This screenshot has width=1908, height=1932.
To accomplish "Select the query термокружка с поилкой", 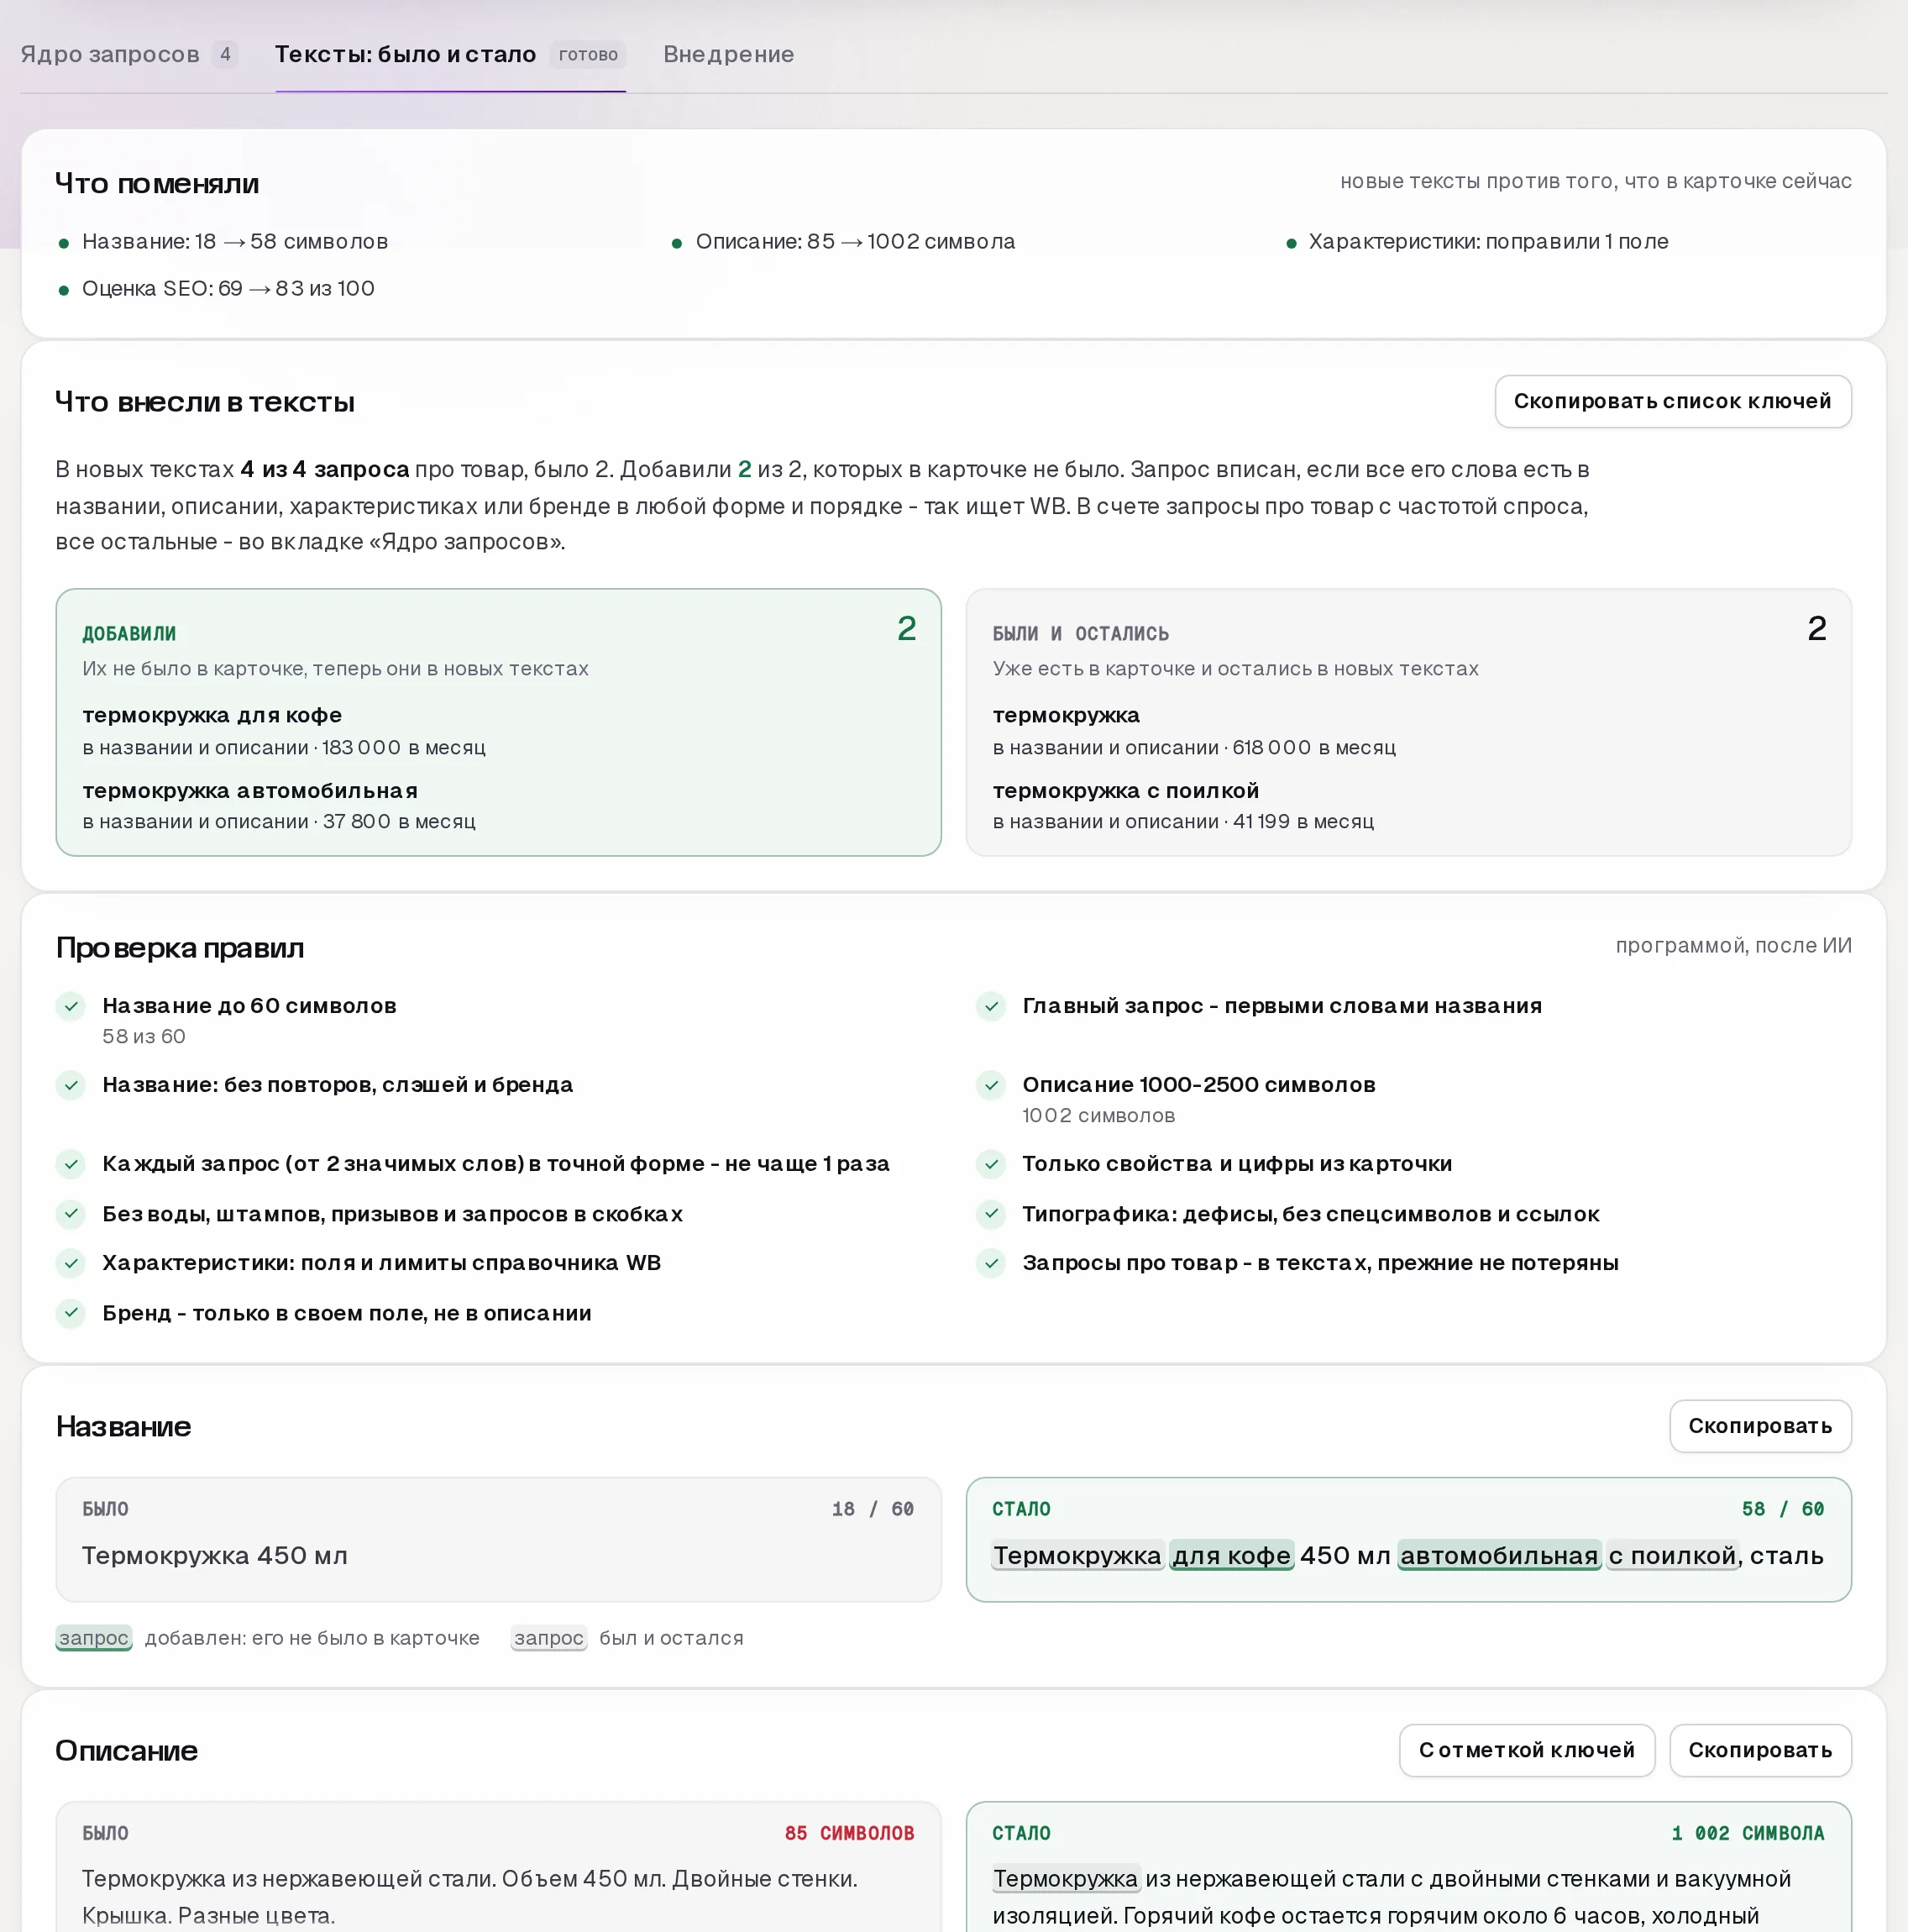I will (1125, 790).
